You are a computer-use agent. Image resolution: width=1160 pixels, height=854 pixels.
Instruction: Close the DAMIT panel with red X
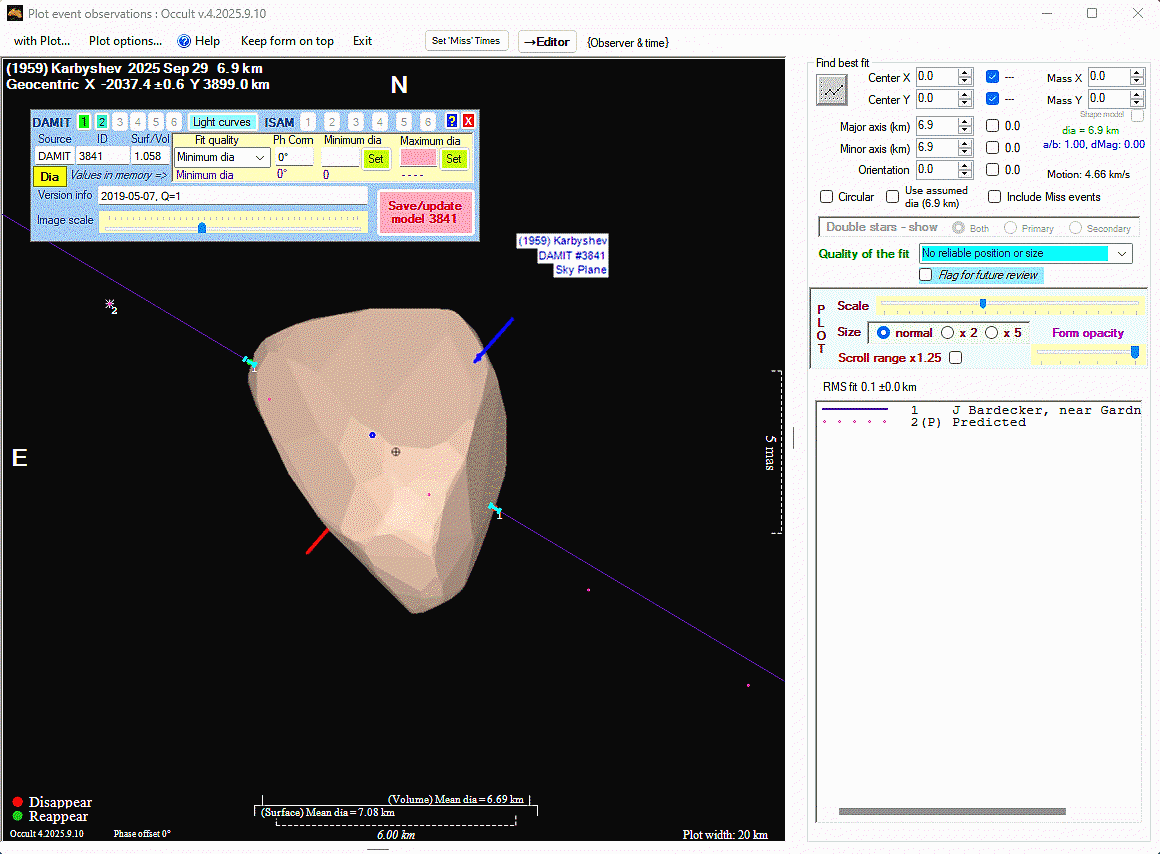[x=468, y=121]
